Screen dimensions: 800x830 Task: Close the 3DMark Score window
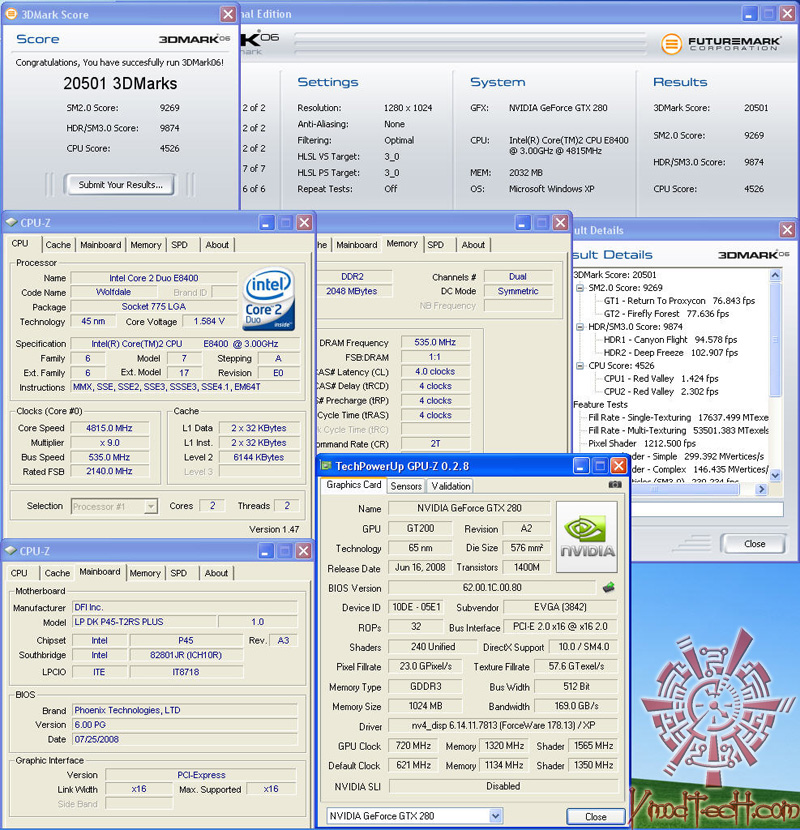pyautogui.click(x=228, y=14)
